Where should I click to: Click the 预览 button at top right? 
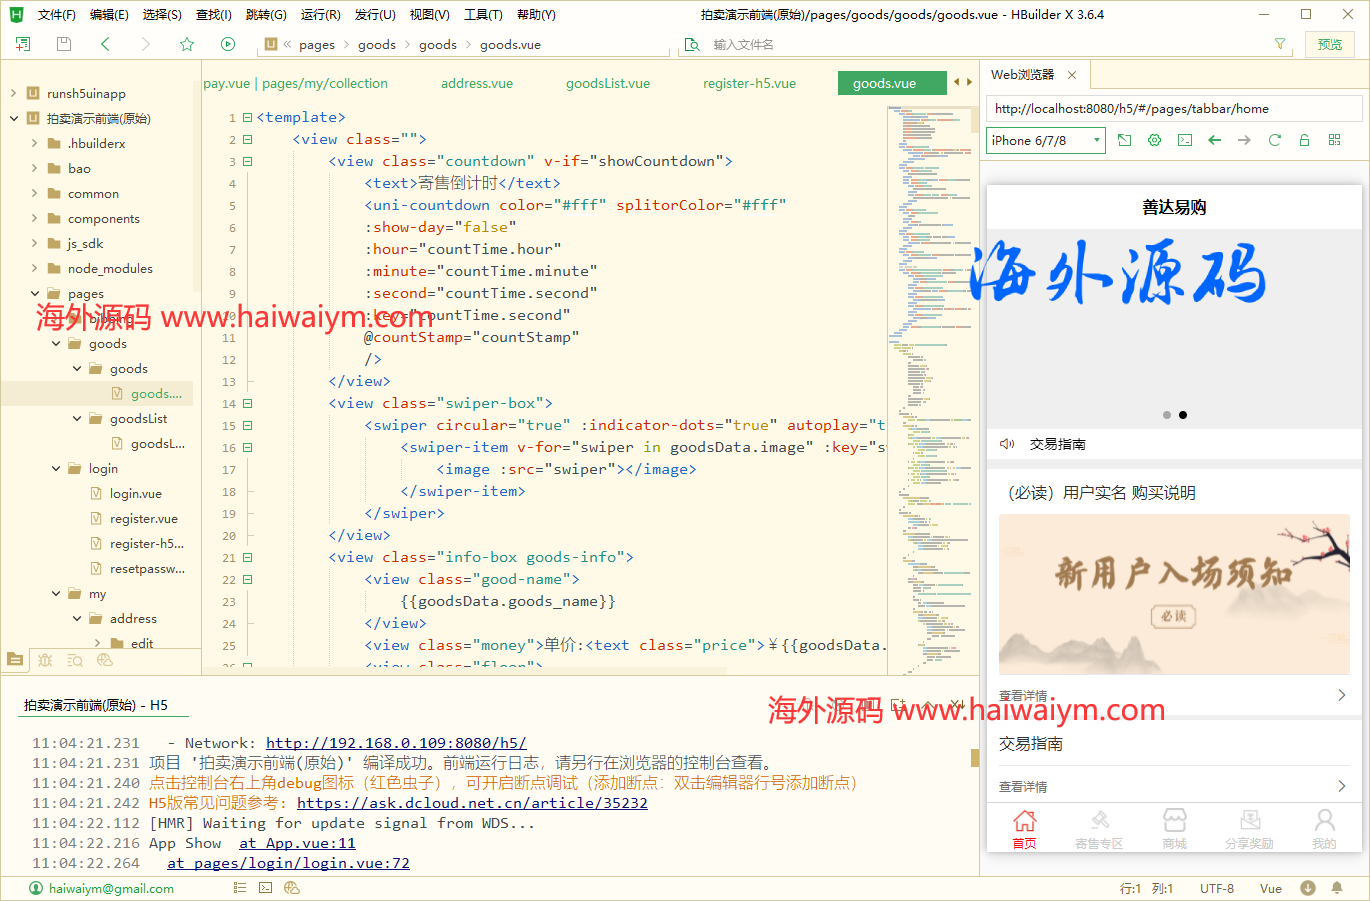[x=1330, y=44]
